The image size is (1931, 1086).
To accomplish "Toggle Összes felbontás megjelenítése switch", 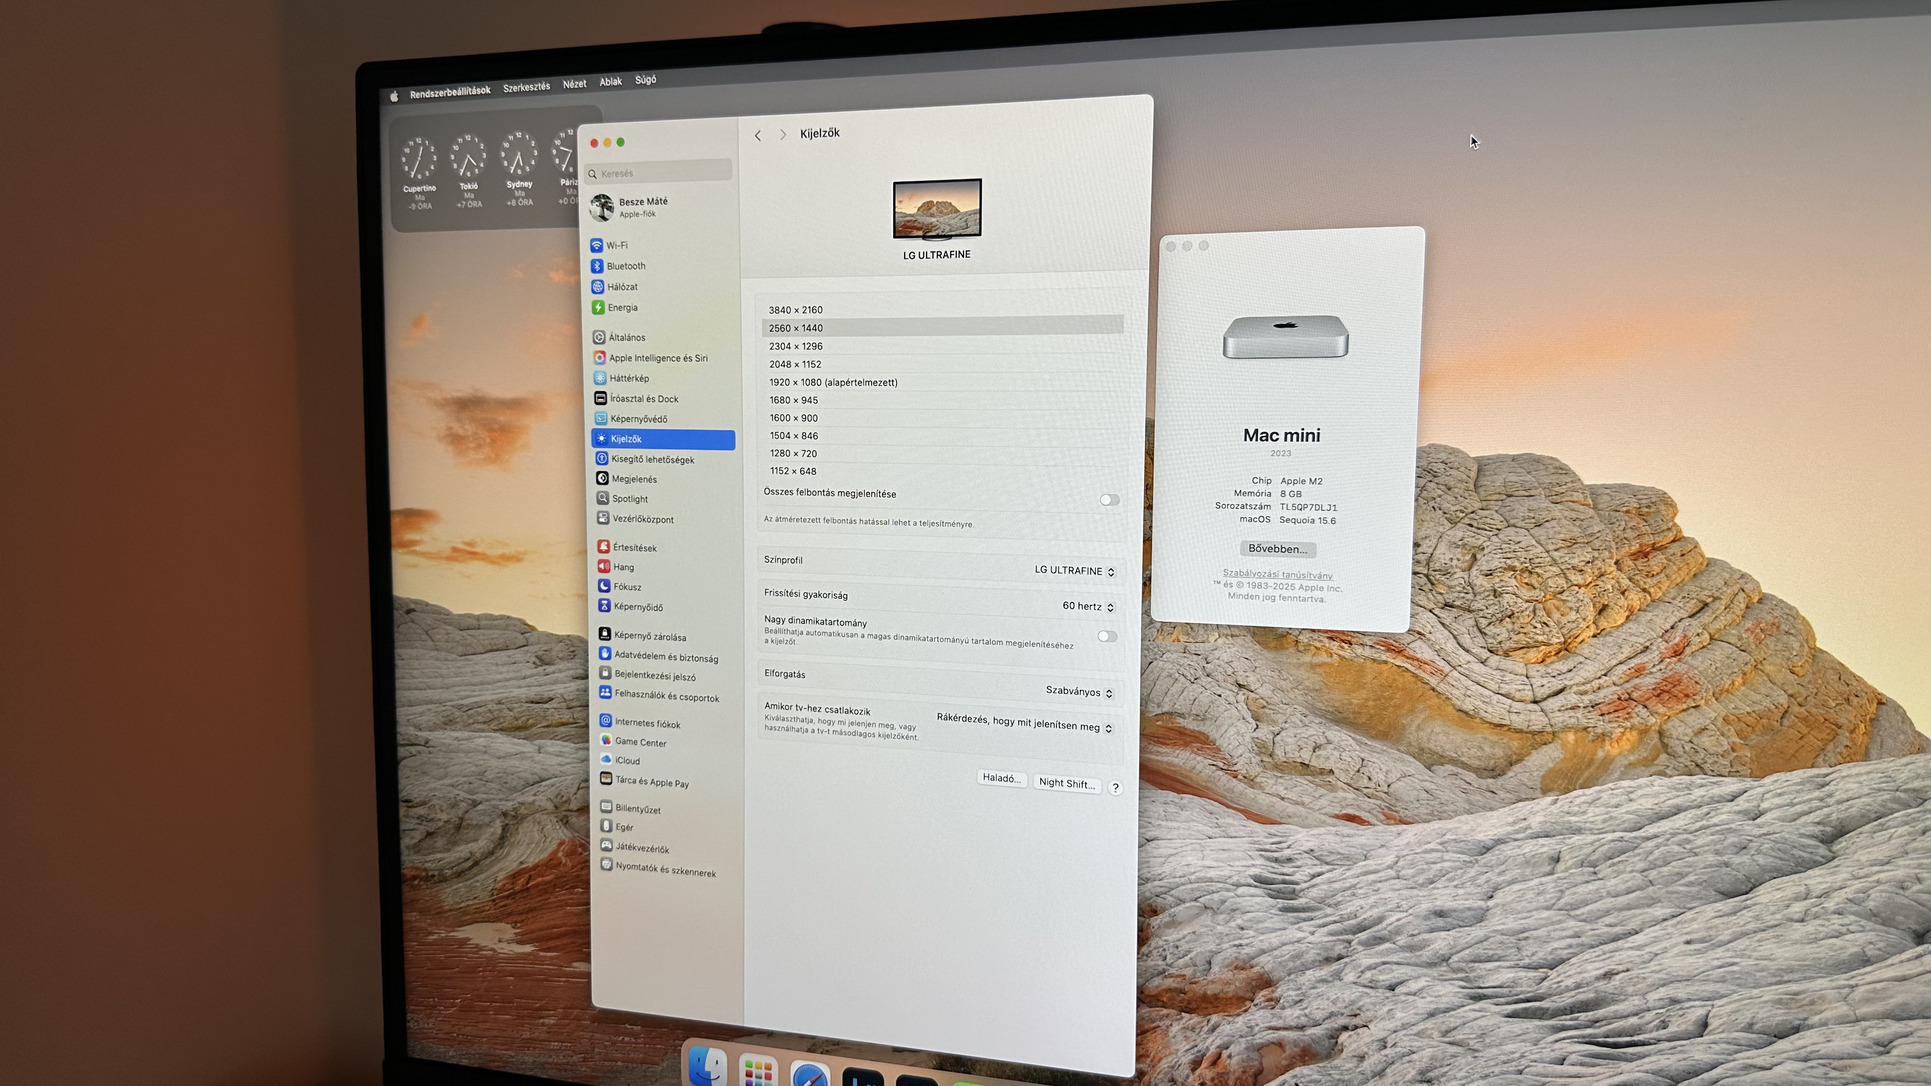I will (x=1109, y=500).
